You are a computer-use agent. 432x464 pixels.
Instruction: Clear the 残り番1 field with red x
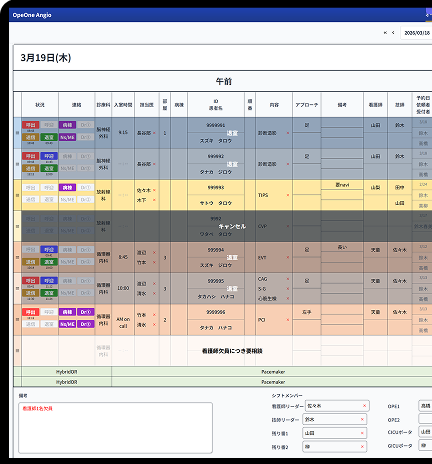click(362, 433)
